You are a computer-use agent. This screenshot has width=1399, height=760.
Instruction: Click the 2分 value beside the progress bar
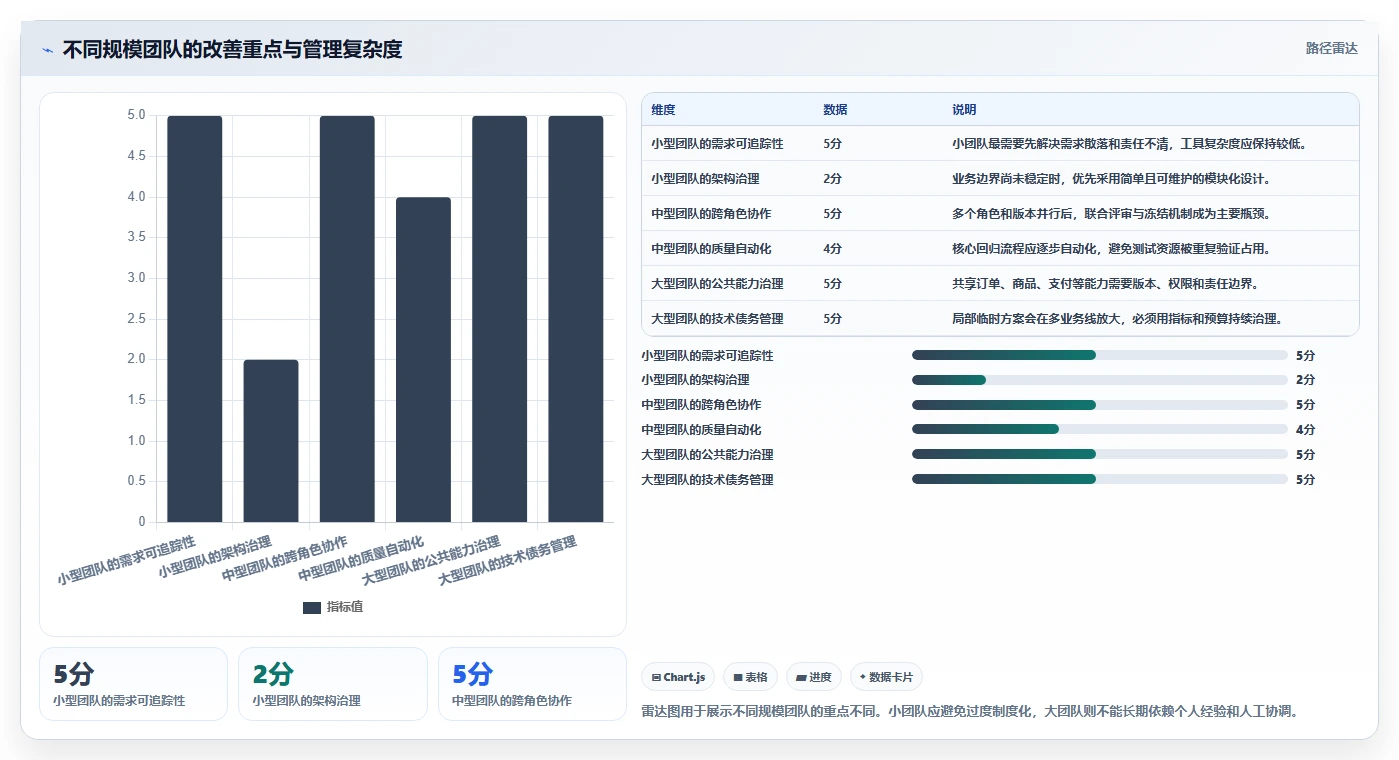tap(1305, 380)
